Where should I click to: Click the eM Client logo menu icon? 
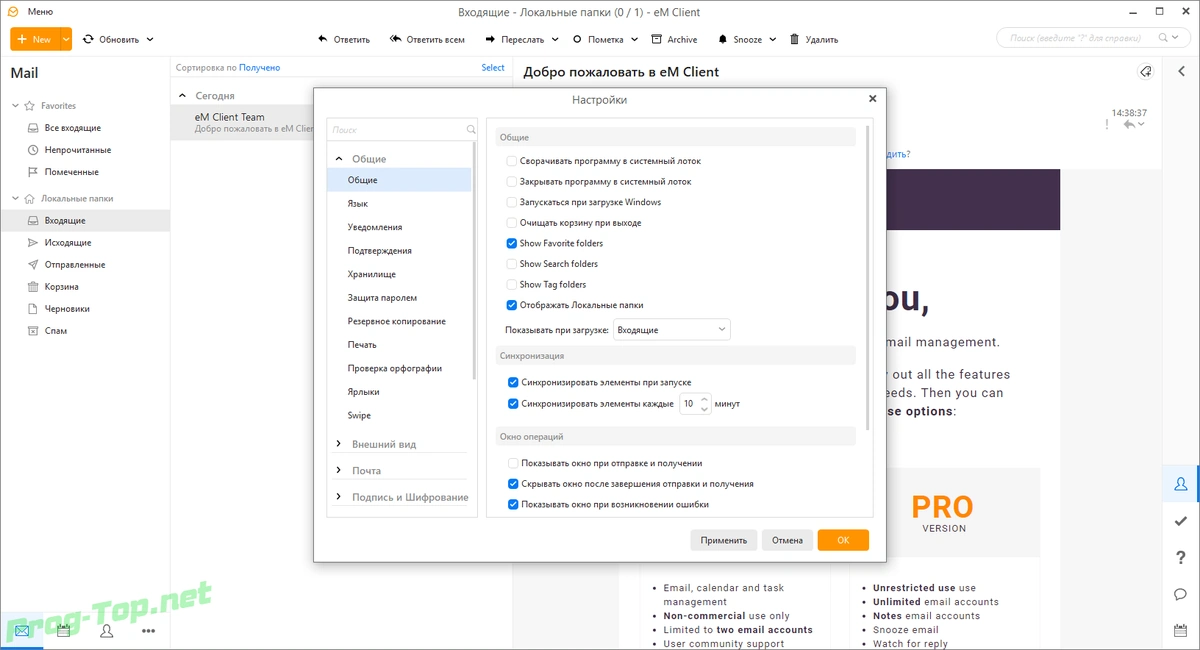click(14, 12)
